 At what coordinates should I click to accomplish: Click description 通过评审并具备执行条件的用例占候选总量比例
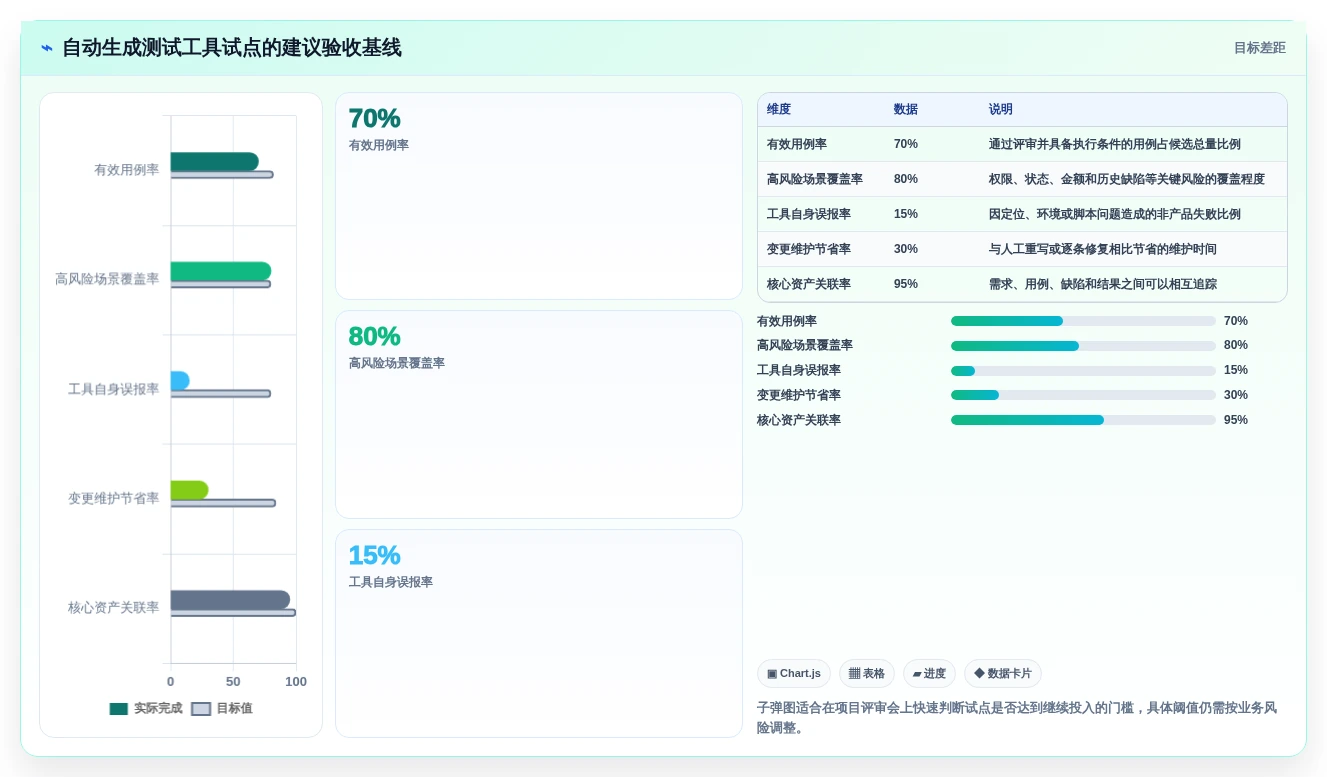1115,144
